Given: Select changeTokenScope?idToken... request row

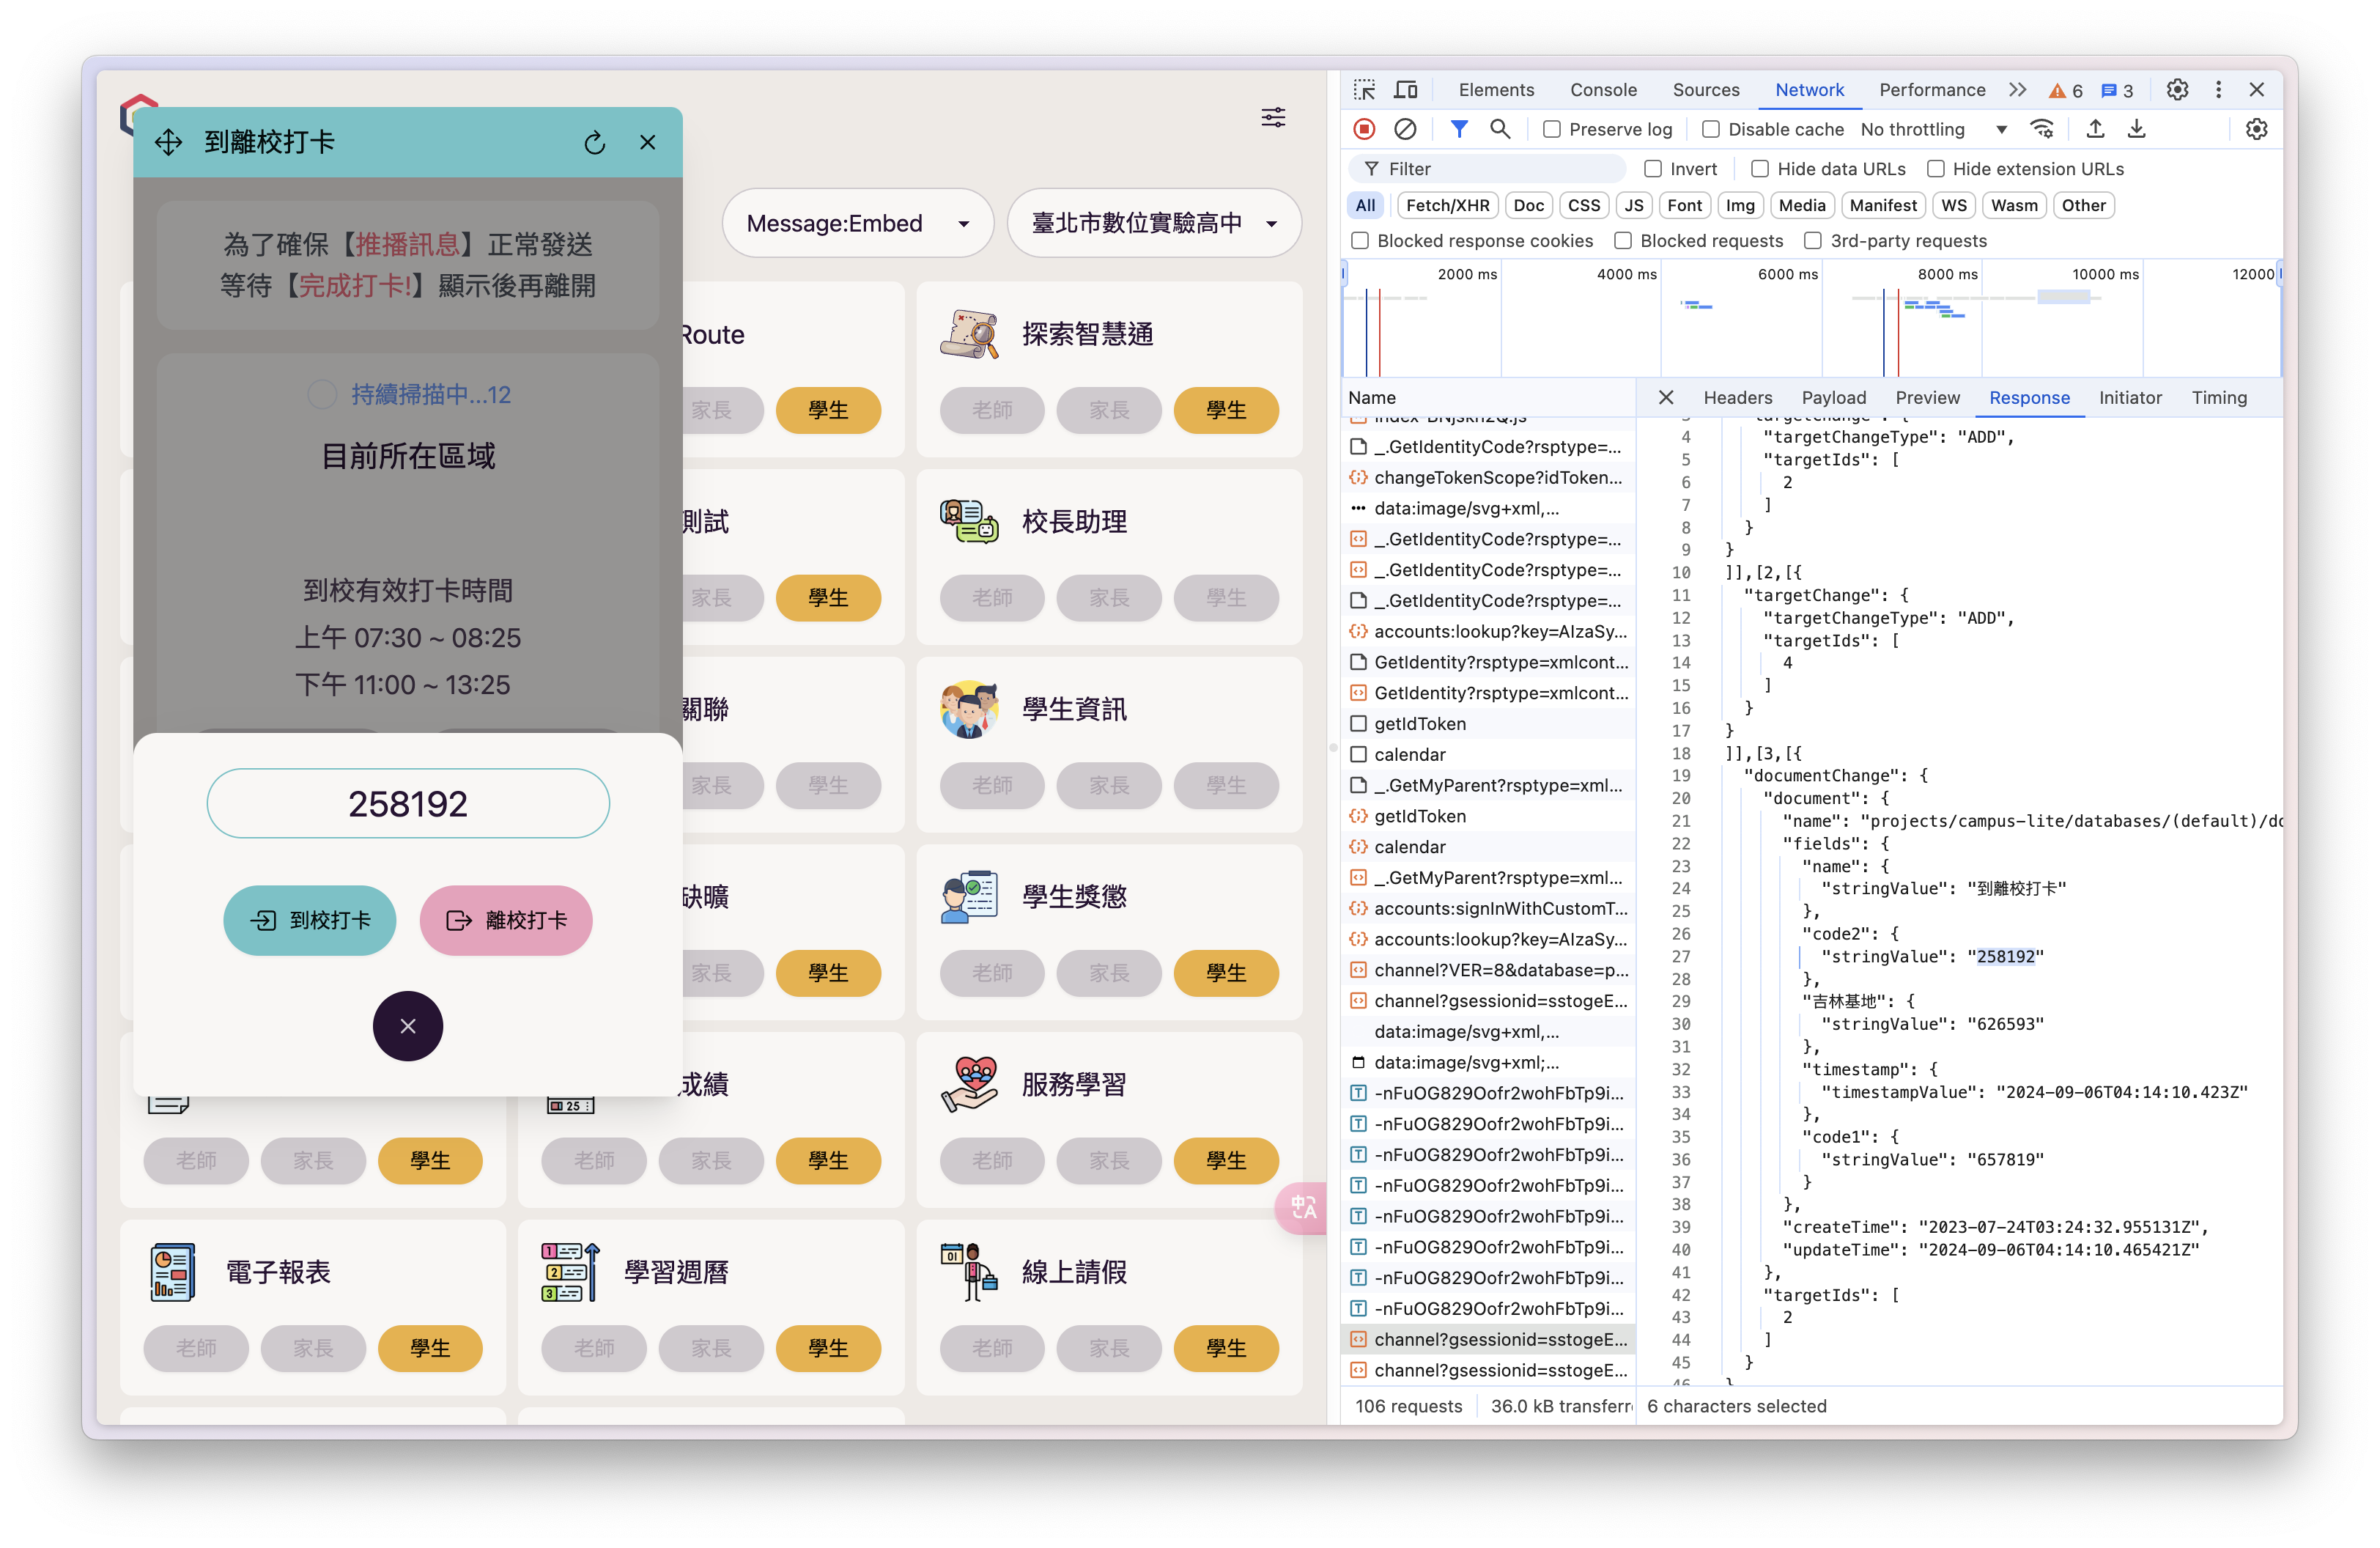Looking at the screenshot, I should (1488, 477).
